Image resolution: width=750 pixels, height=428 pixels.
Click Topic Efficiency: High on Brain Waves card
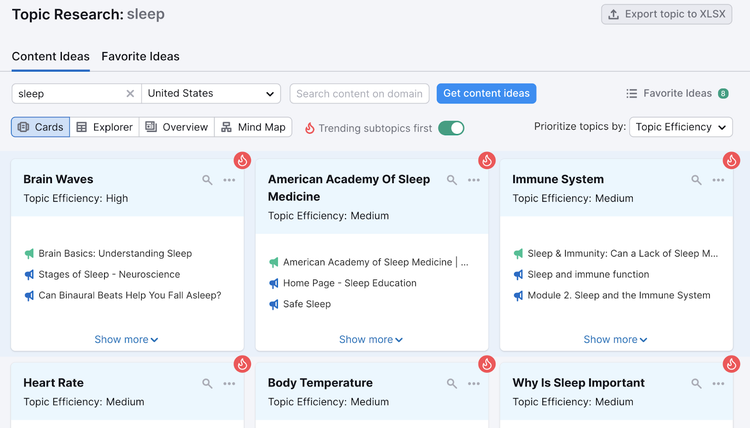point(76,198)
